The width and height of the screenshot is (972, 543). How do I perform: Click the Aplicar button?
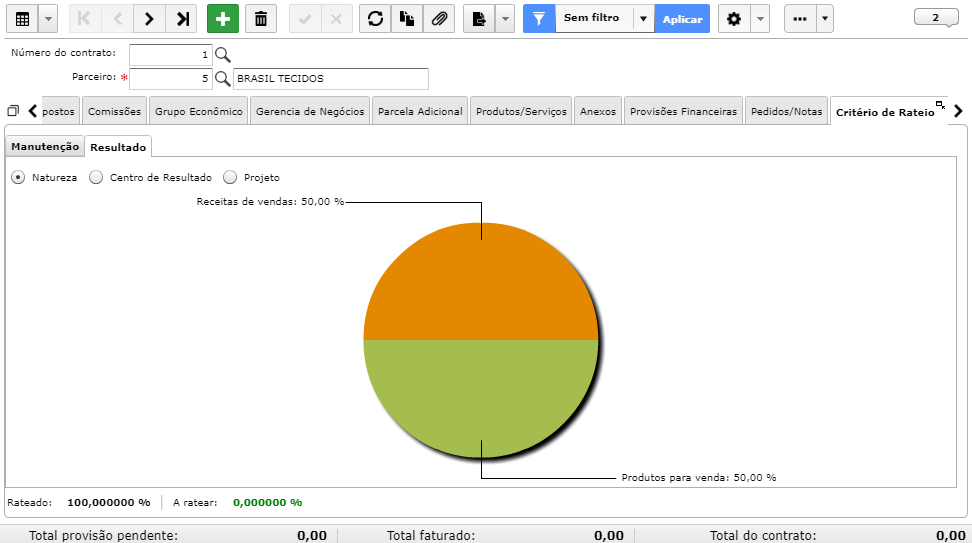tap(682, 19)
